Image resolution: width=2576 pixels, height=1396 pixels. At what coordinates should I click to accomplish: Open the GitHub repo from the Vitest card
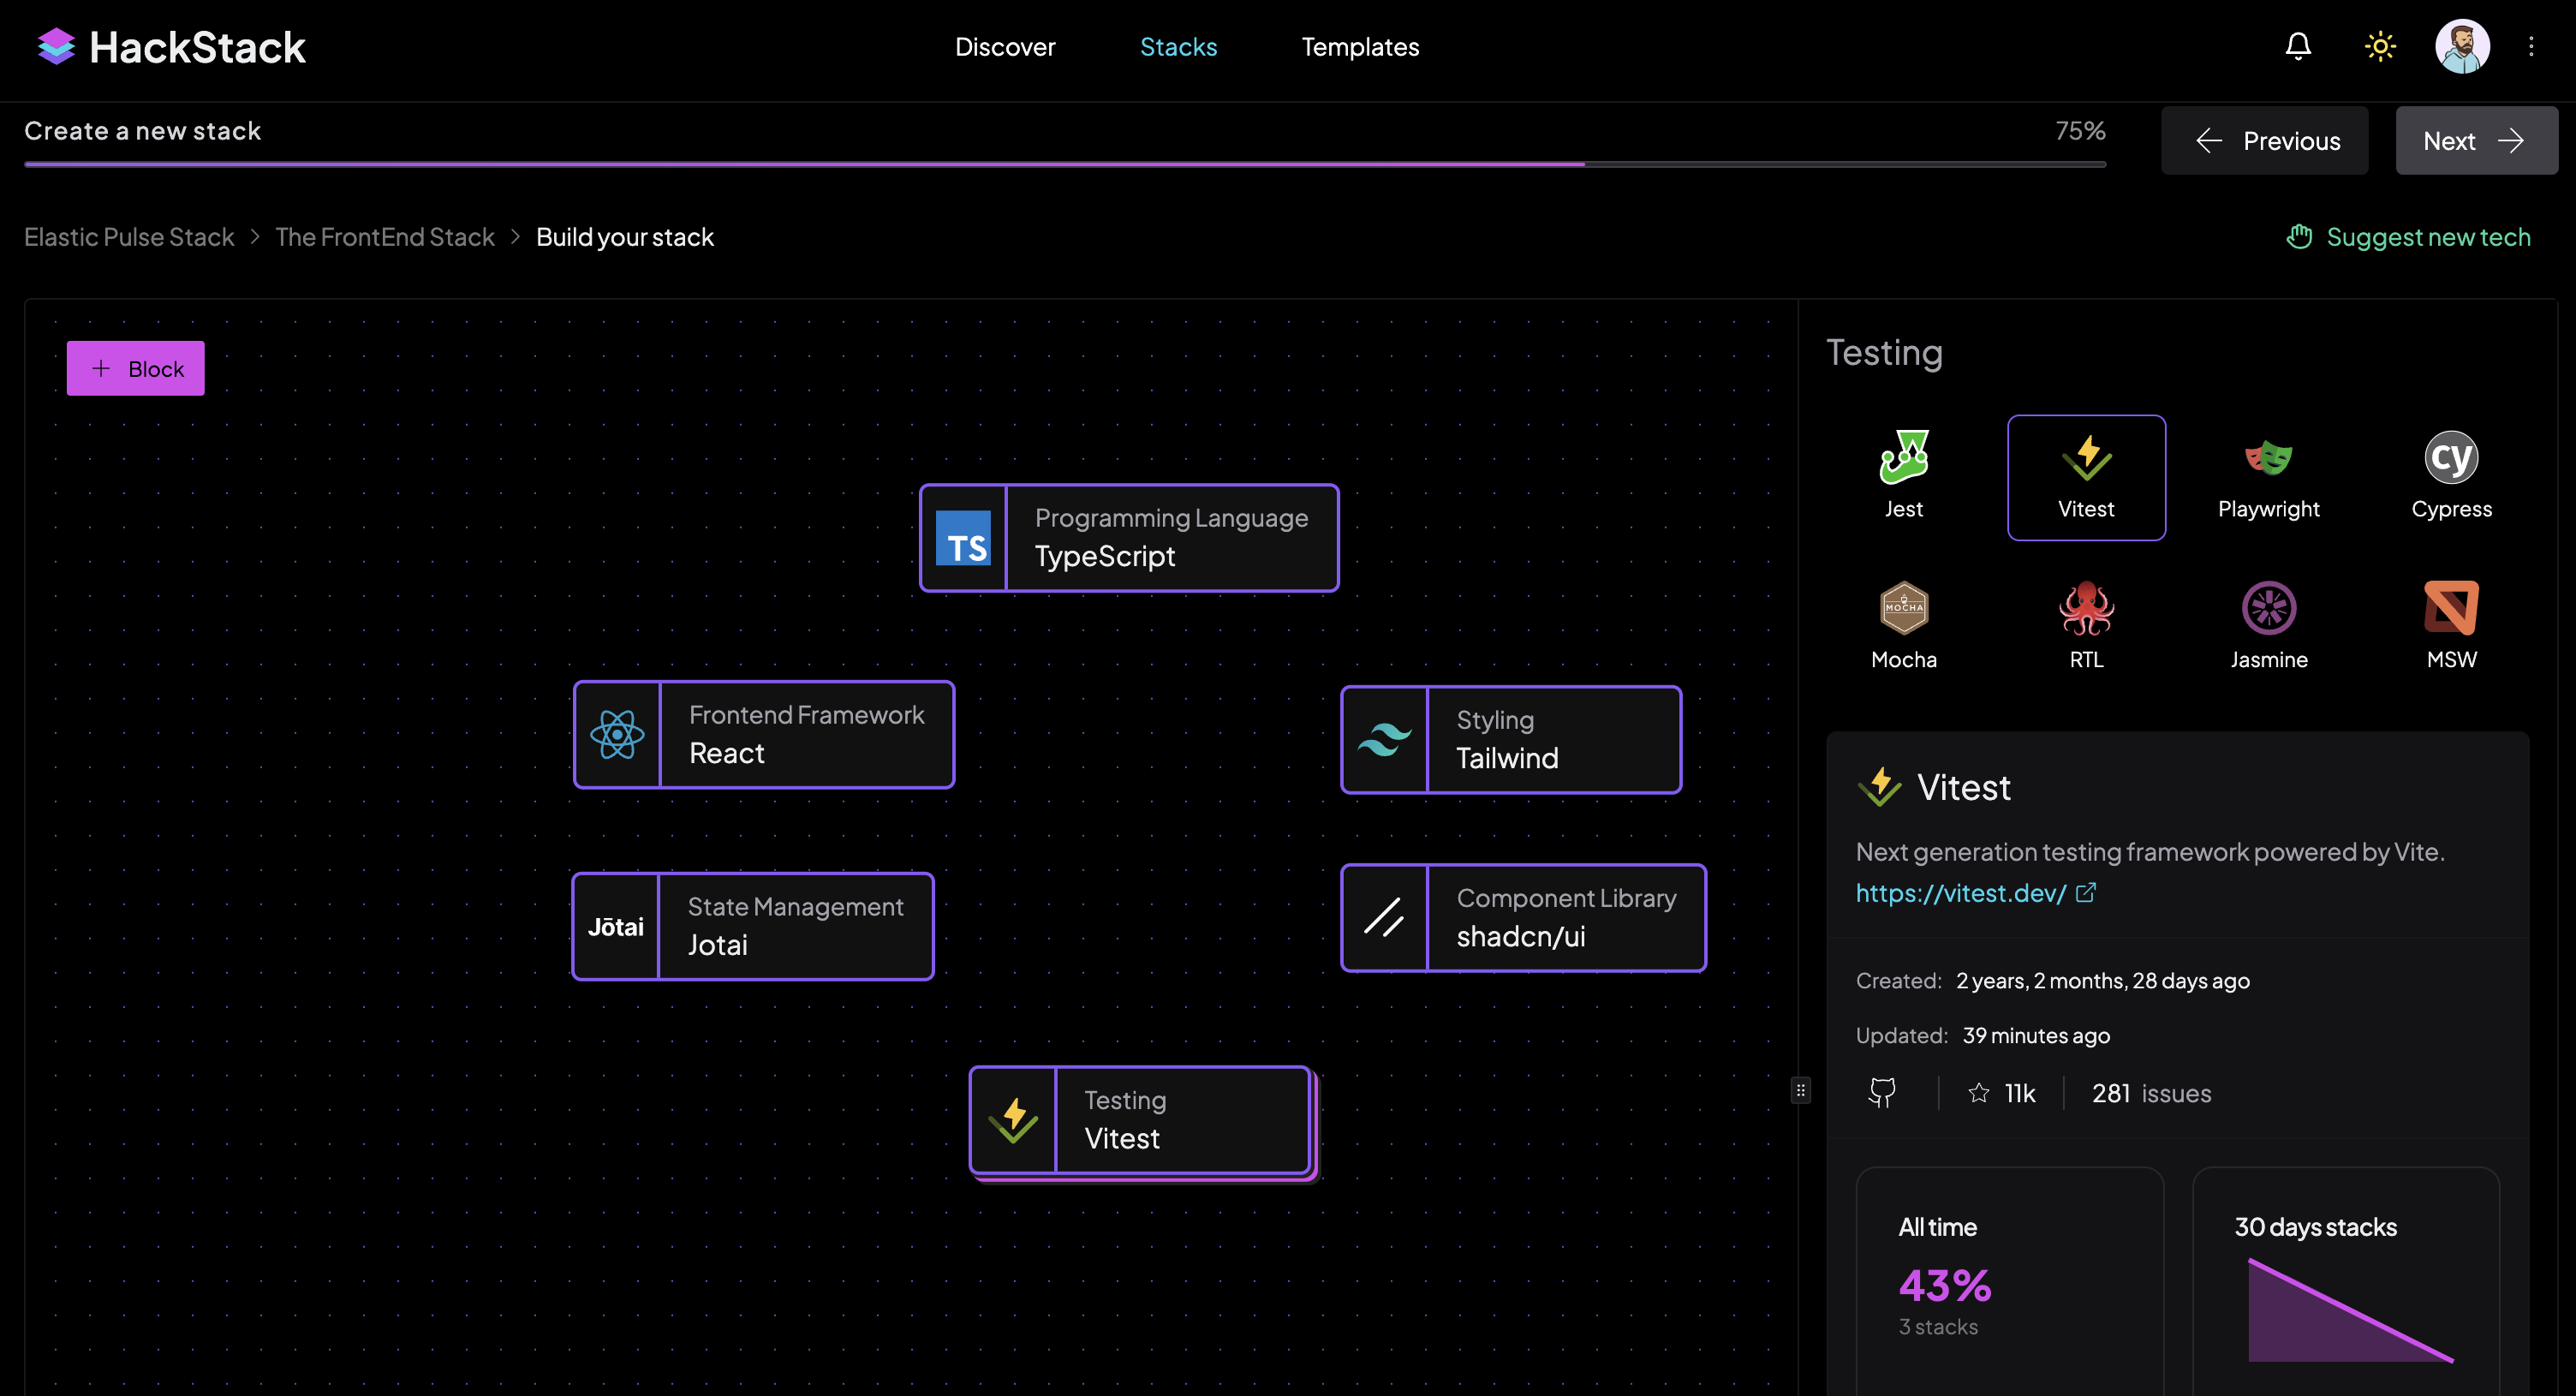1883,1092
